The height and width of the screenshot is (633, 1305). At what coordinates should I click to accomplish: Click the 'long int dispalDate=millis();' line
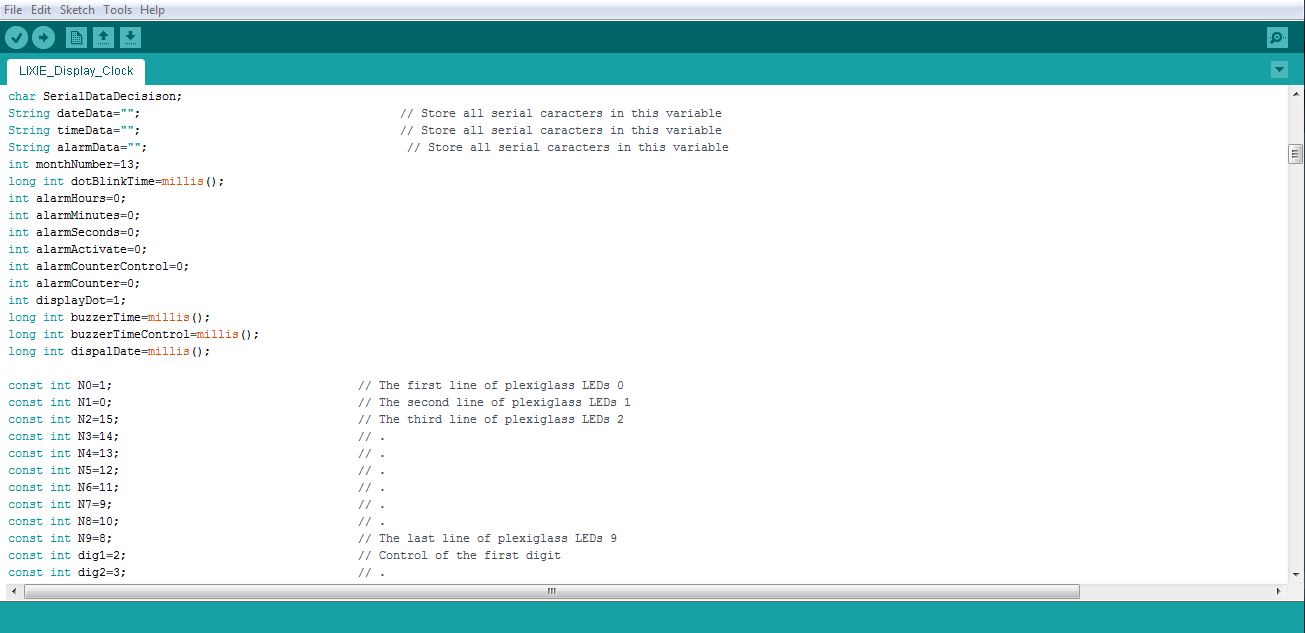coord(110,352)
